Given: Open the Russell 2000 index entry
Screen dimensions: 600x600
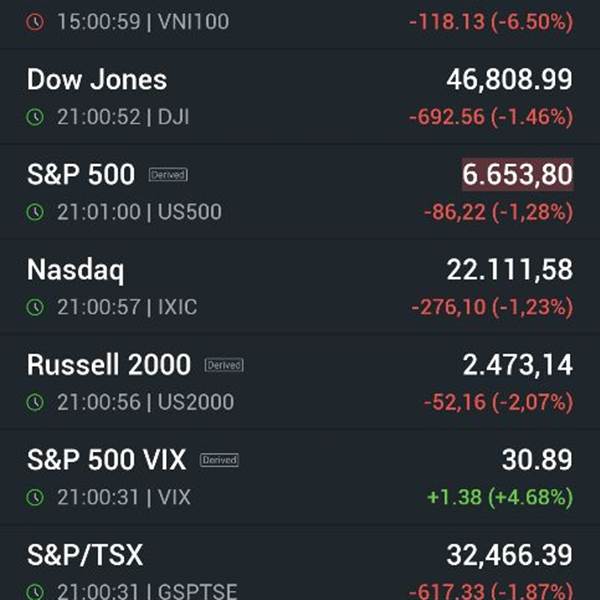Looking at the screenshot, I should point(300,382).
